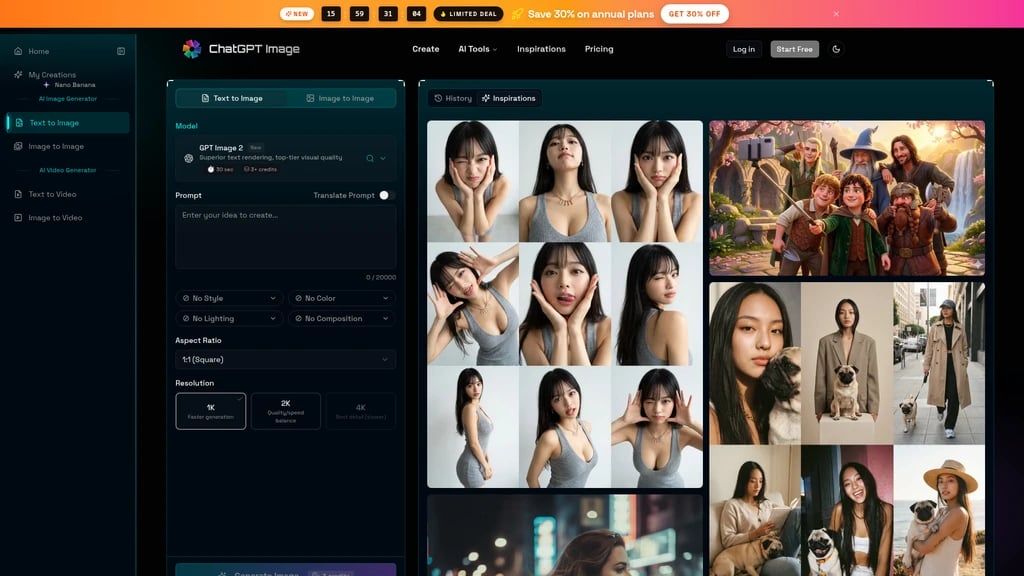This screenshot has width=1024, height=576.
Task: Click the 0 / 20000 character counter
Action: 381,278
